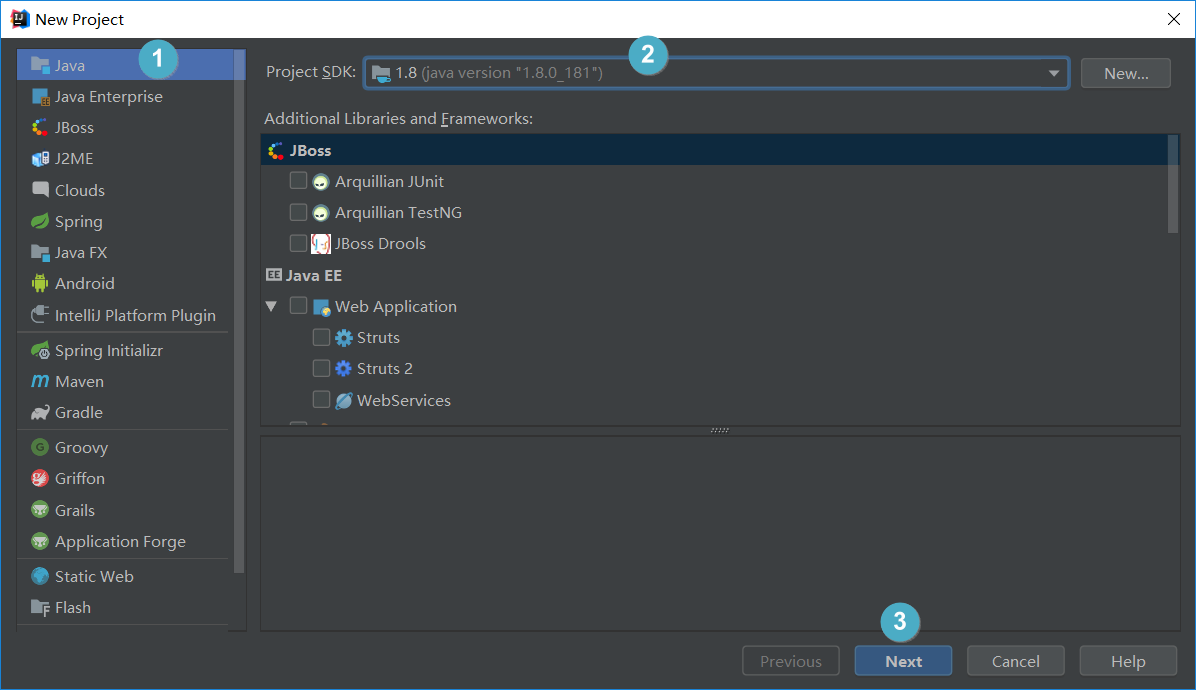The image size is (1196, 690).
Task: Check the Web Application checkbox
Action: pyautogui.click(x=298, y=306)
